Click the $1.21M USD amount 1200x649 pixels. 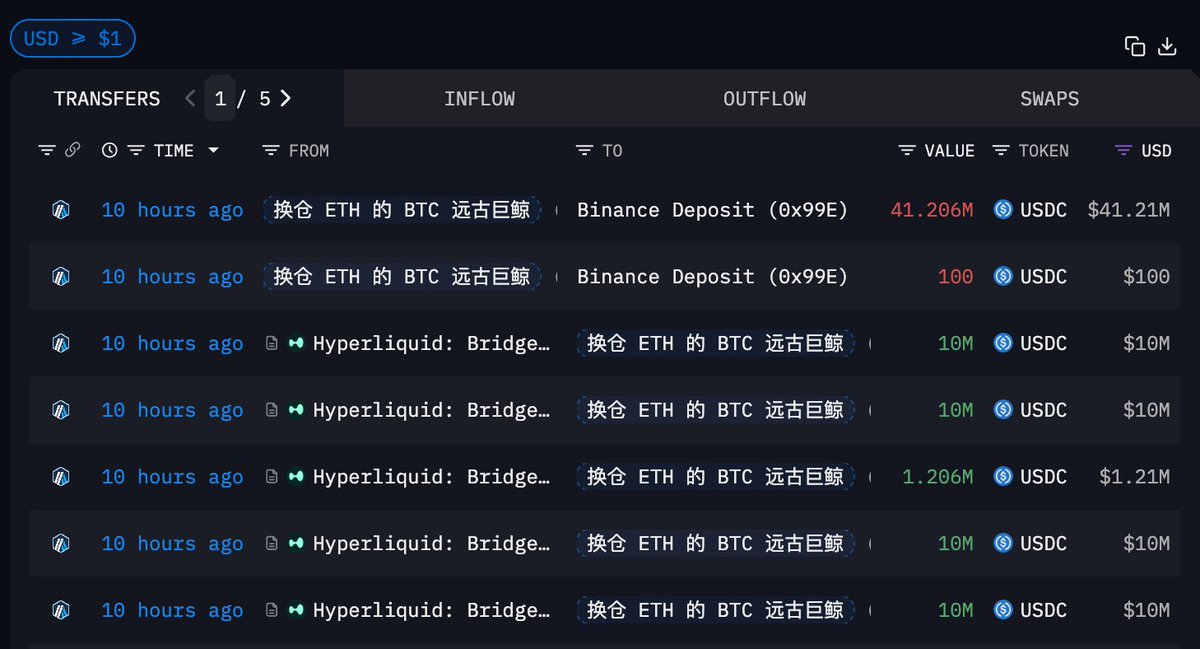click(1134, 476)
